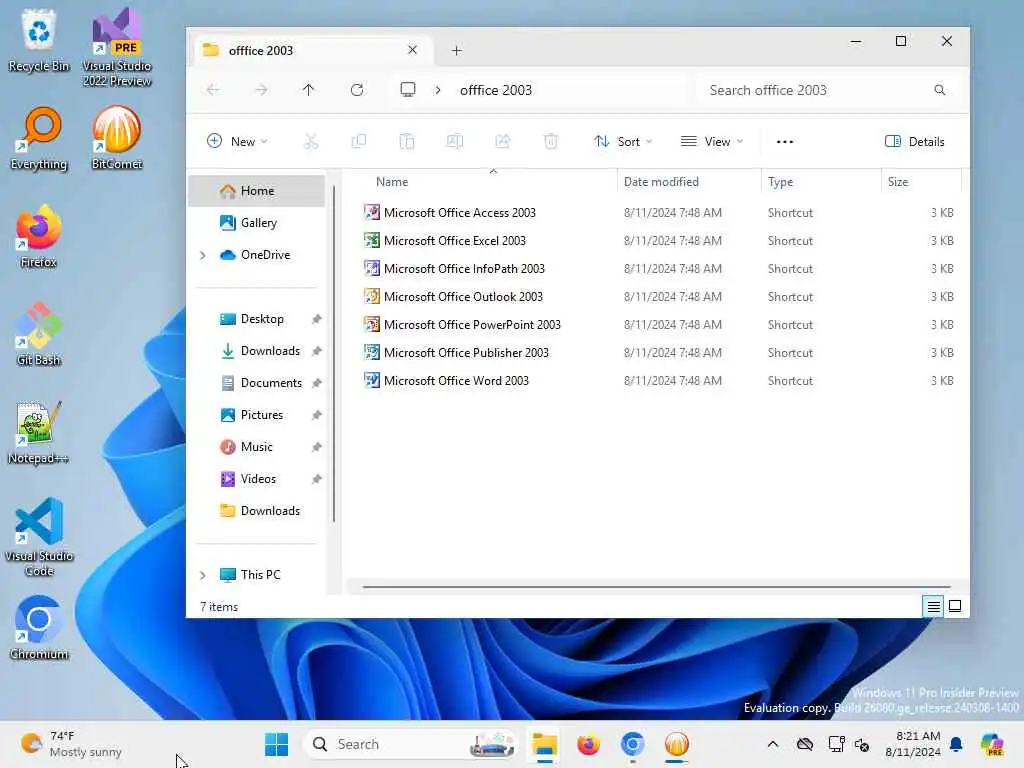Open BitComet desktop shortcut
This screenshot has width=1024, height=768.
point(117,138)
